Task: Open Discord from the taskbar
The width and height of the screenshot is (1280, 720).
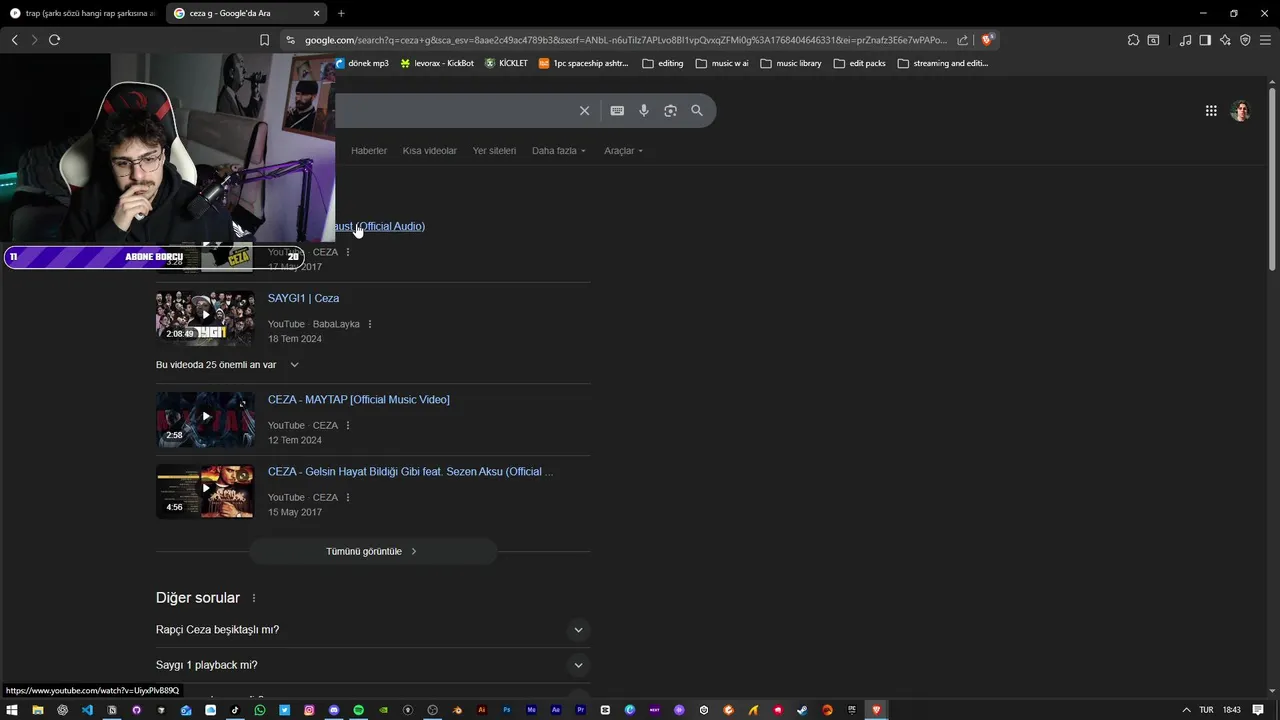Action: click(x=334, y=710)
